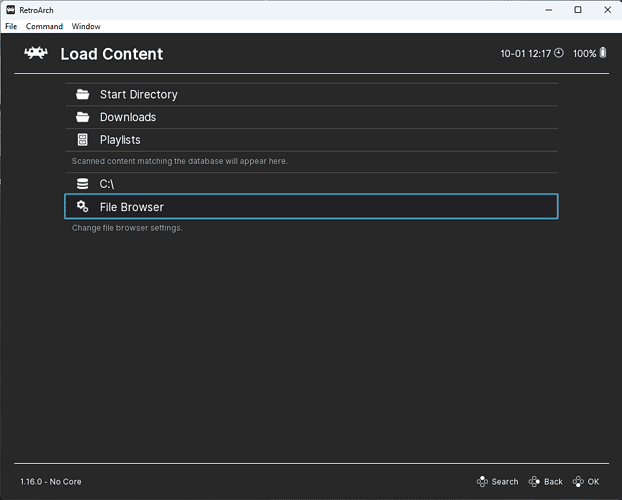Click the Playlists icon
Image resolution: width=622 pixels, height=500 pixels.
pos(83,140)
